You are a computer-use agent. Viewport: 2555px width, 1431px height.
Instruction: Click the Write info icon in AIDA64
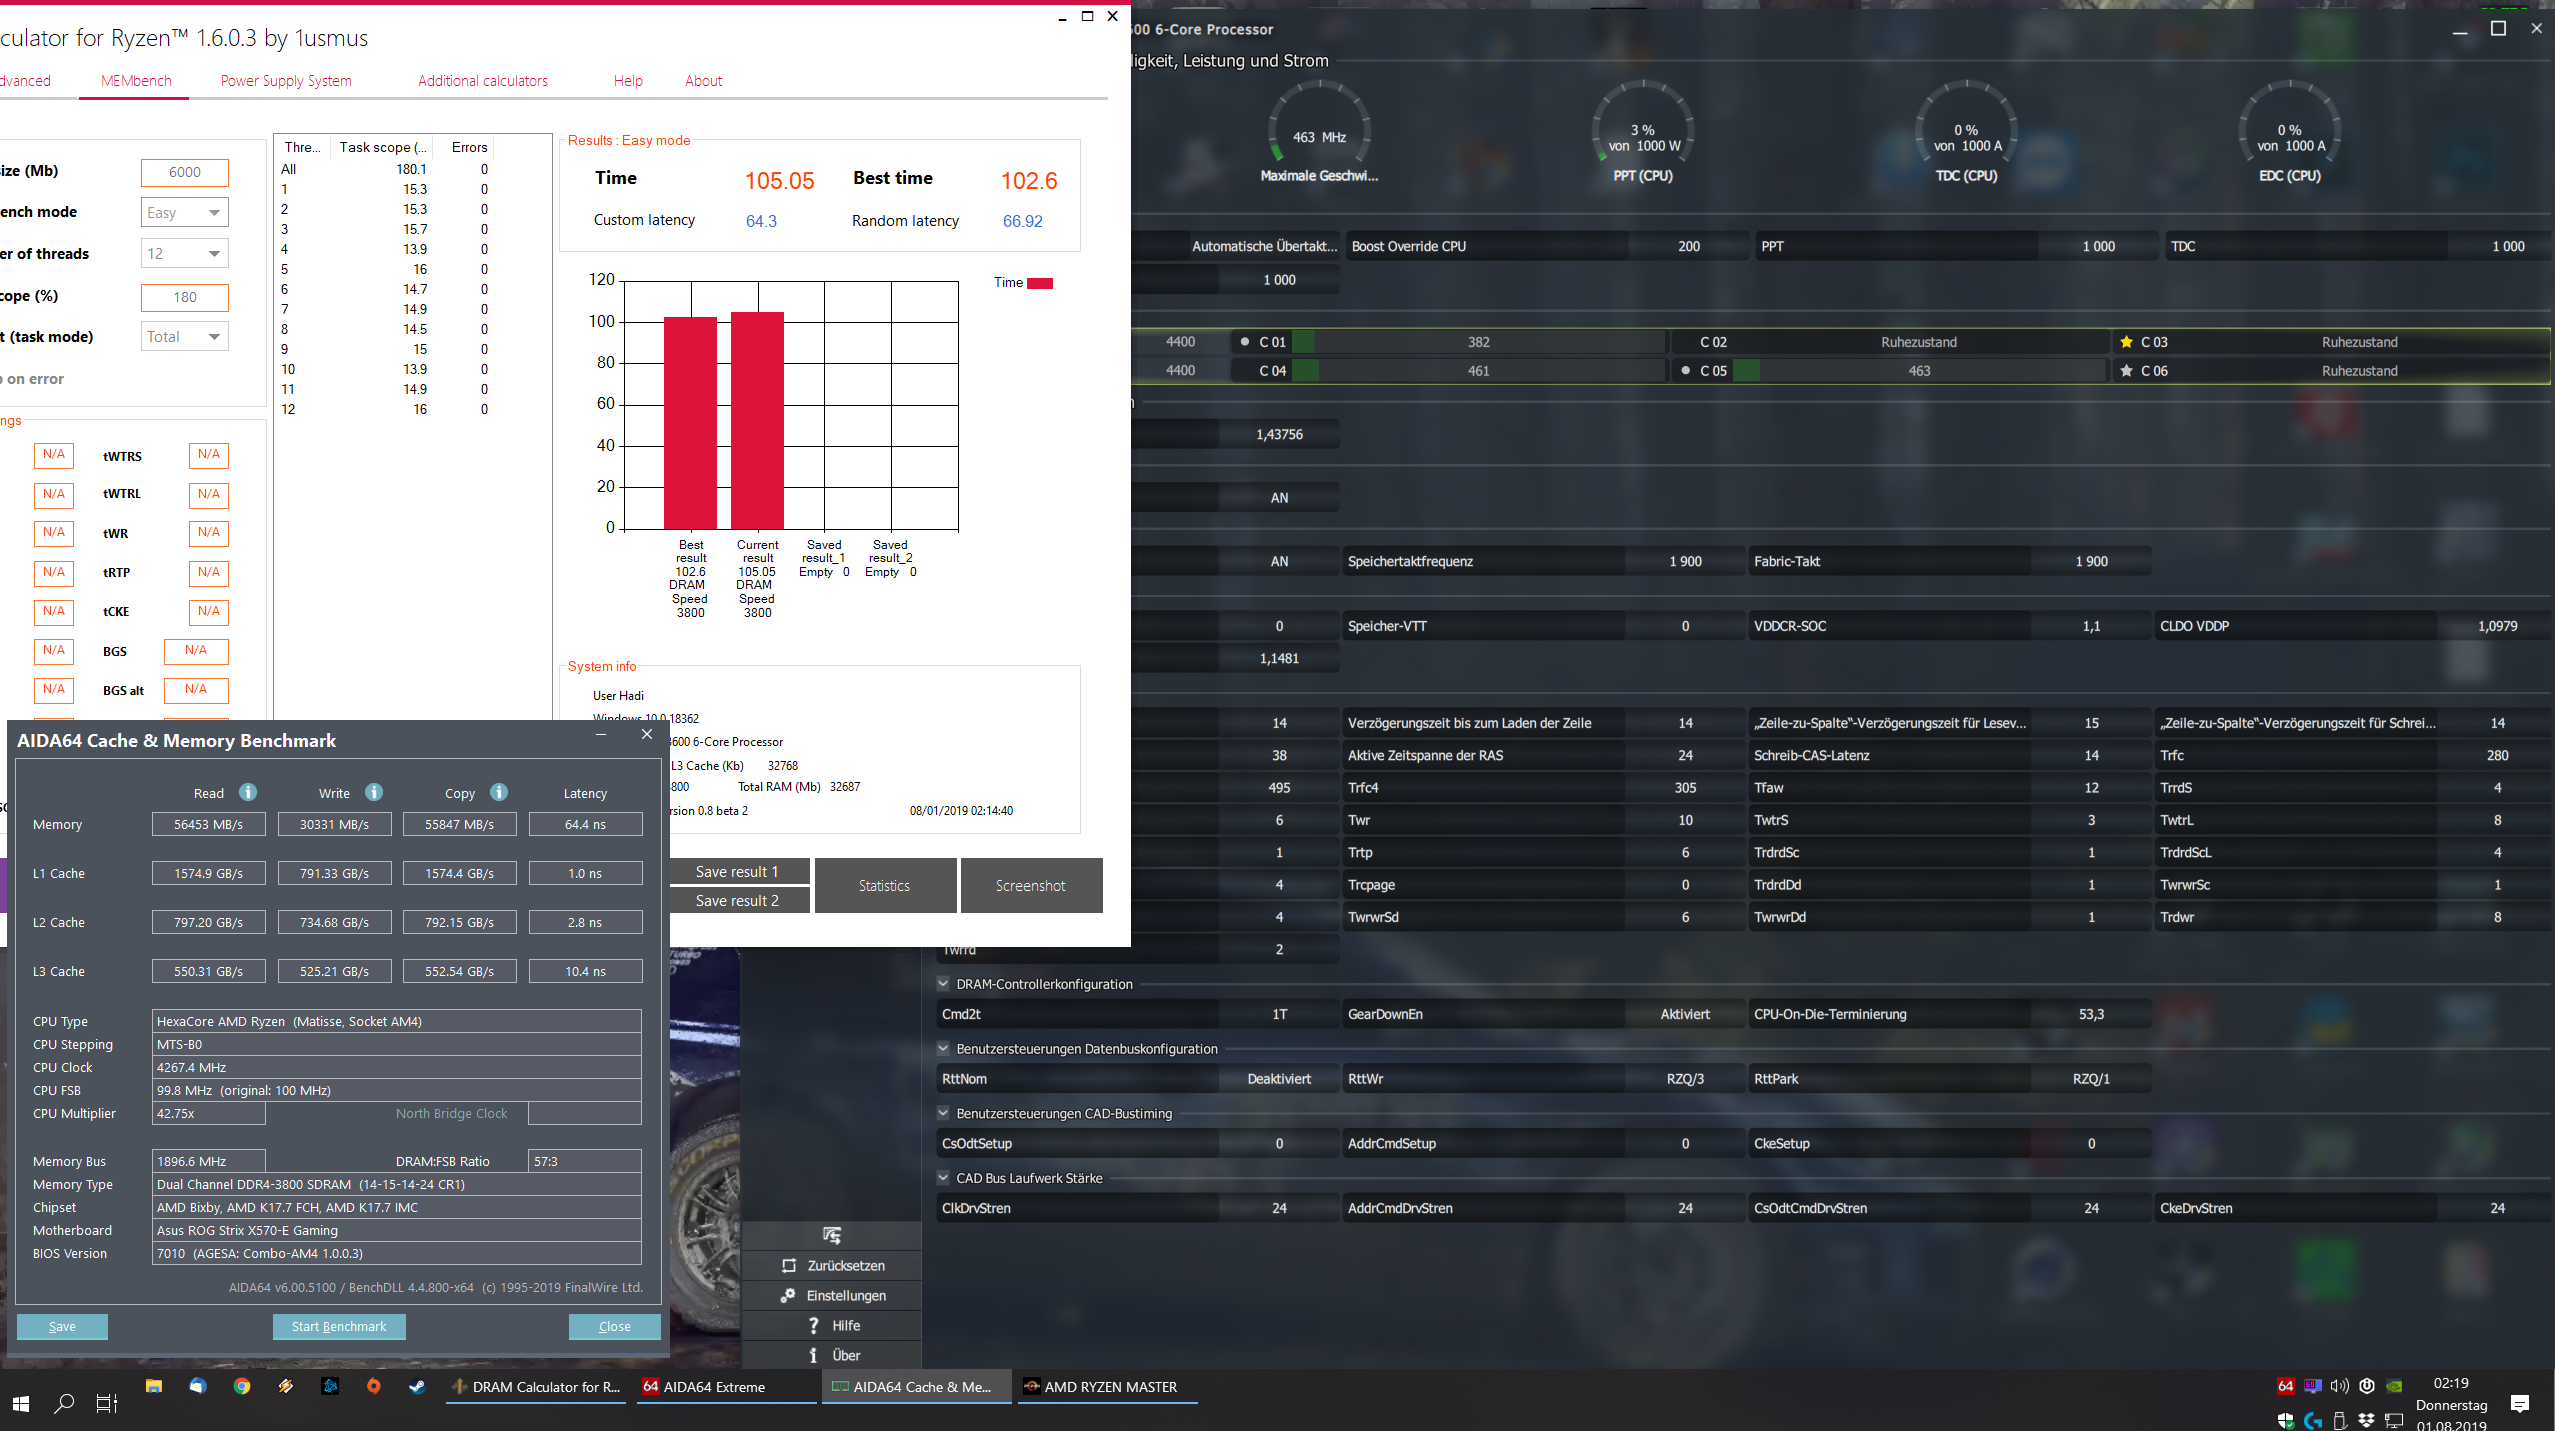pos(374,792)
